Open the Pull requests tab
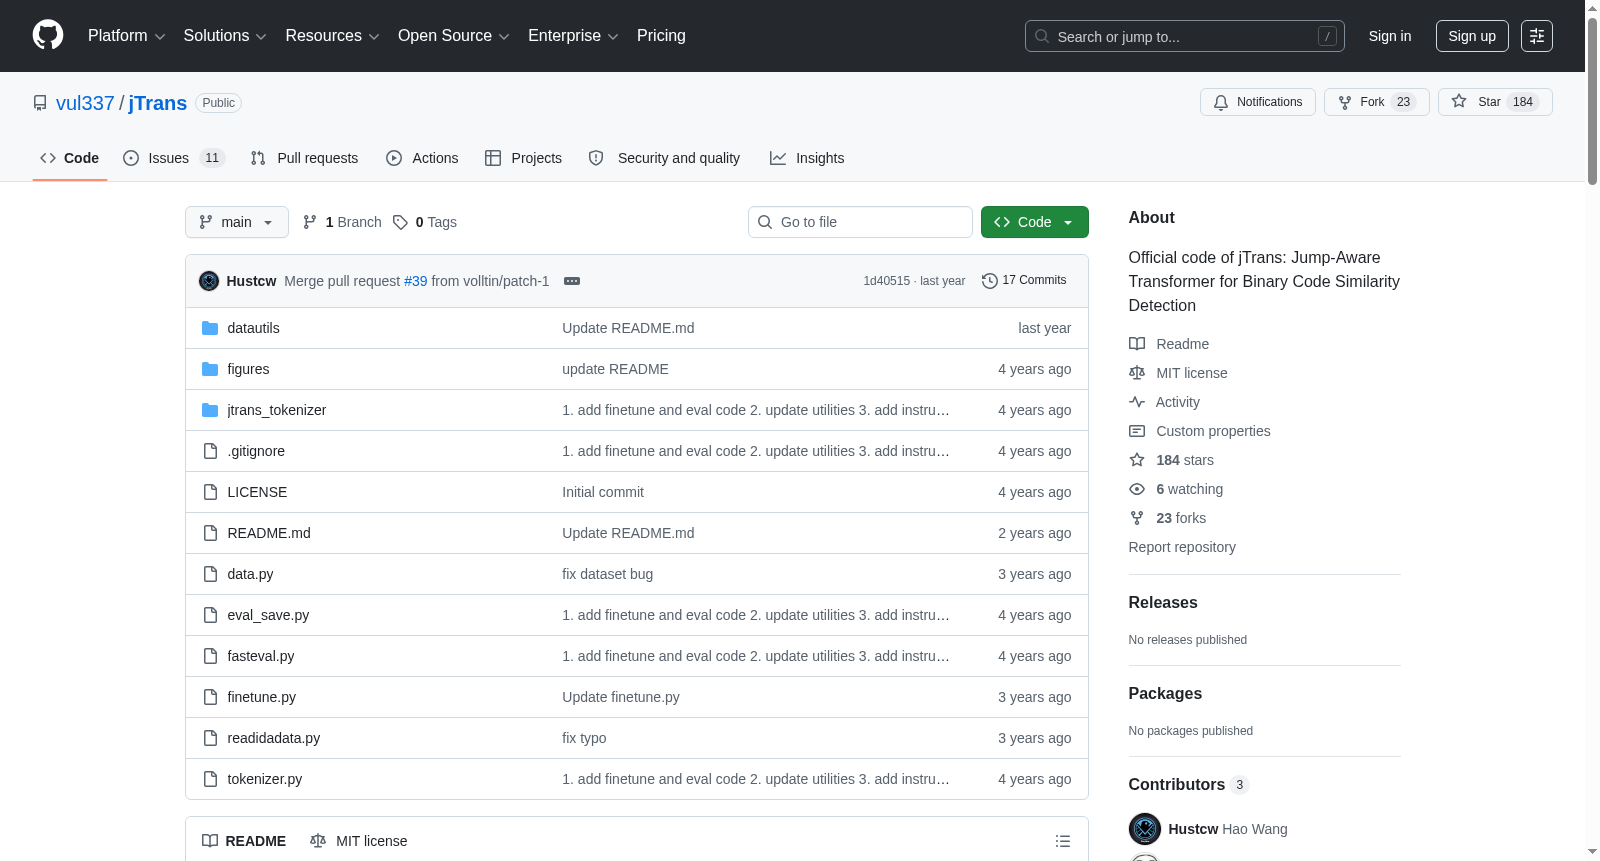1600x861 pixels. click(x=304, y=158)
